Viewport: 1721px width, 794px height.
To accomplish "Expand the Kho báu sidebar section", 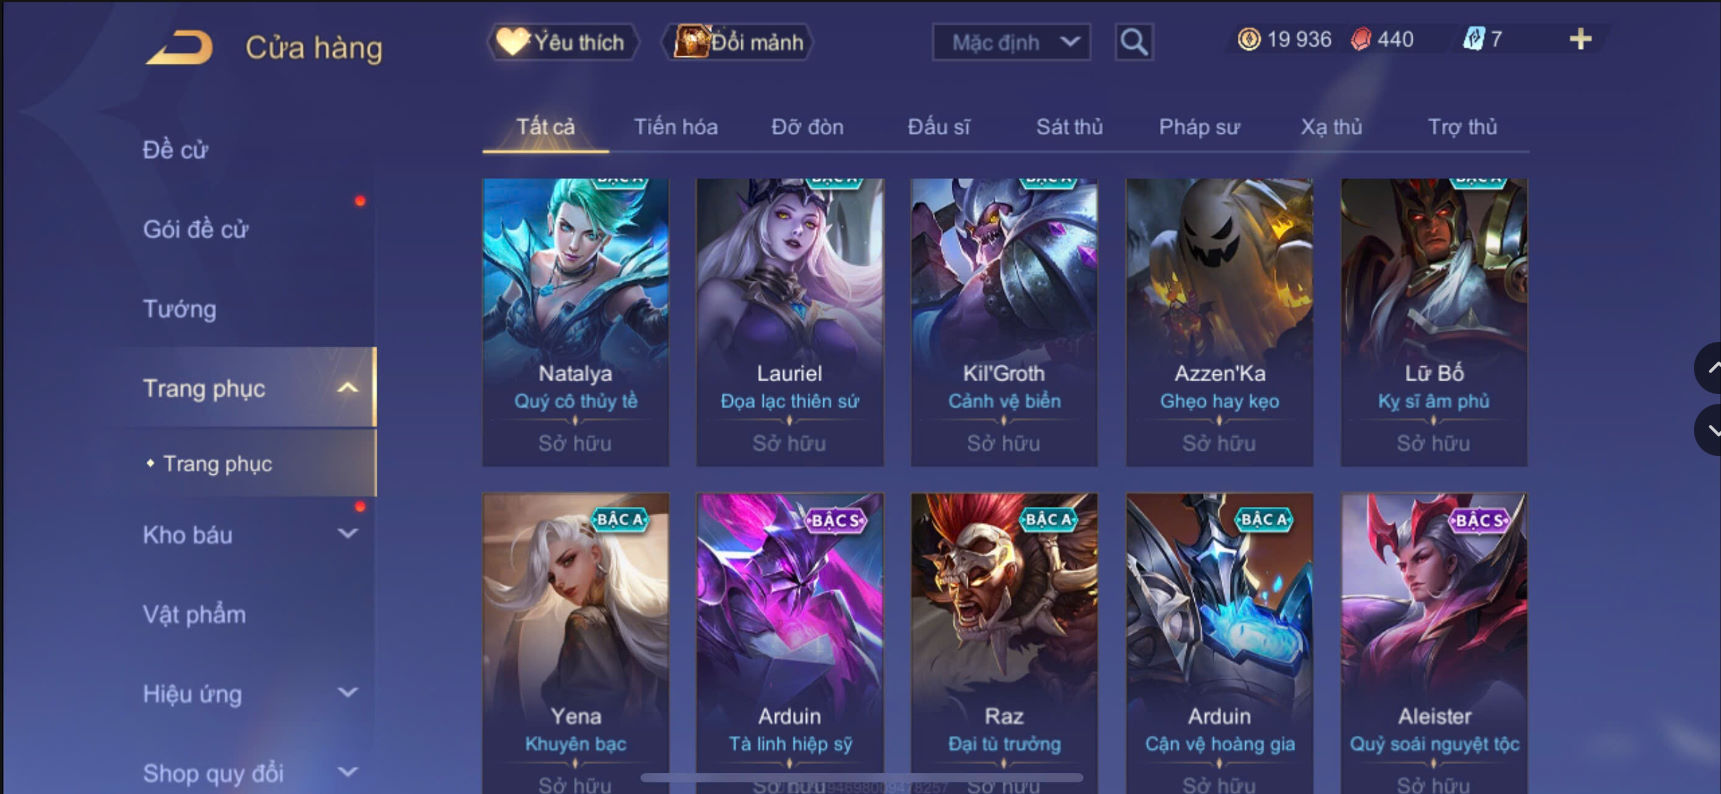I will pyautogui.click(x=347, y=534).
